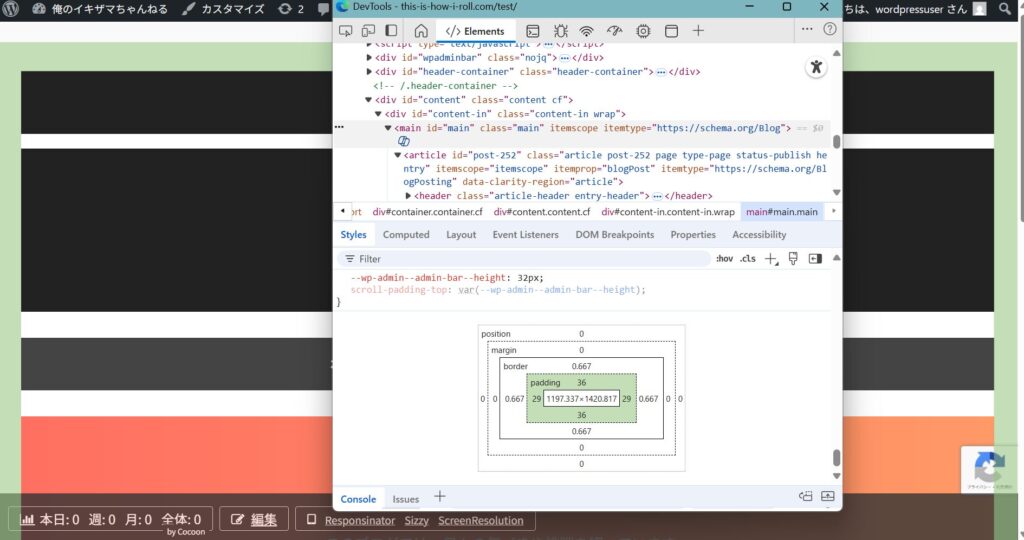Open the Performance gauge icon tool
Viewport: 1024px width, 540px height.
click(x=615, y=31)
